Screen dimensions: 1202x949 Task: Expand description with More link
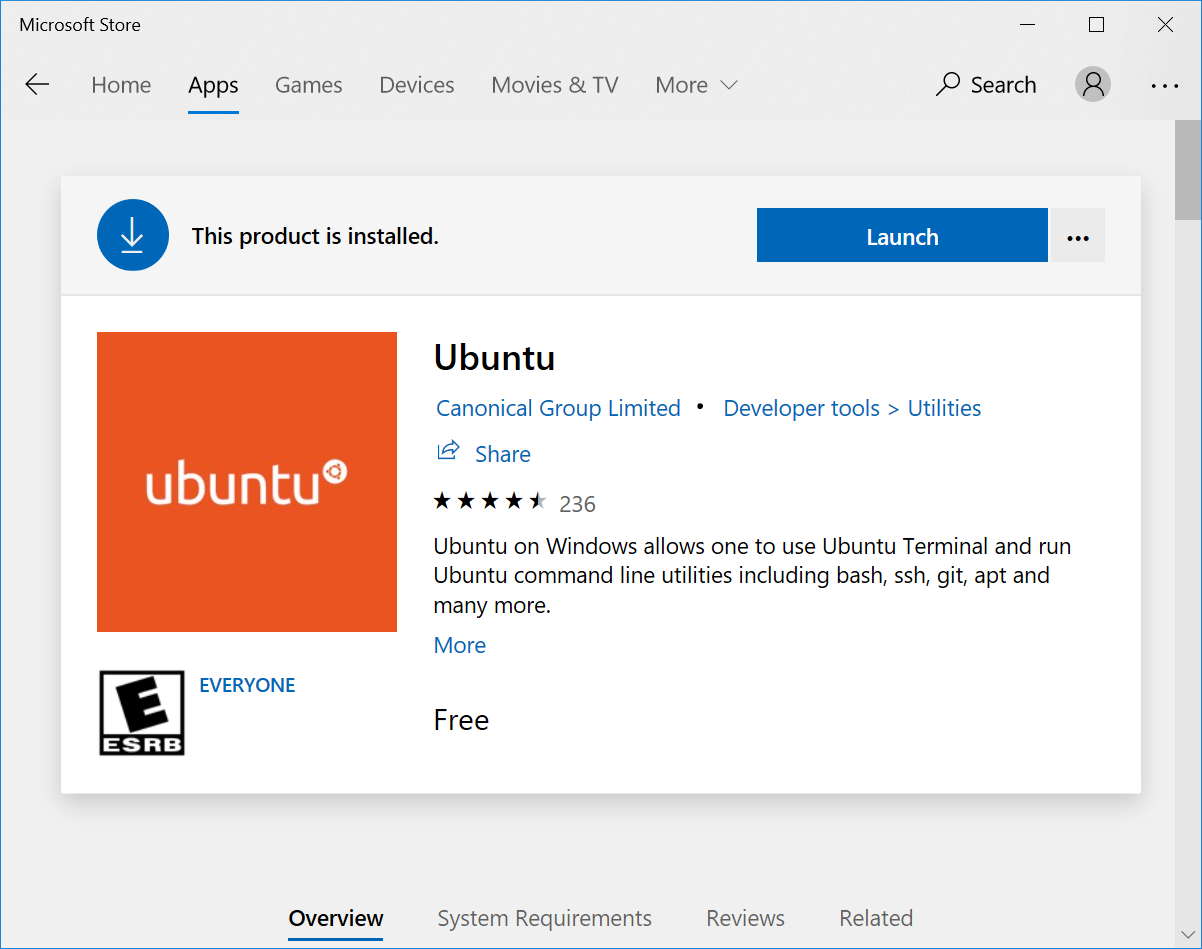pyautogui.click(x=460, y=645)
